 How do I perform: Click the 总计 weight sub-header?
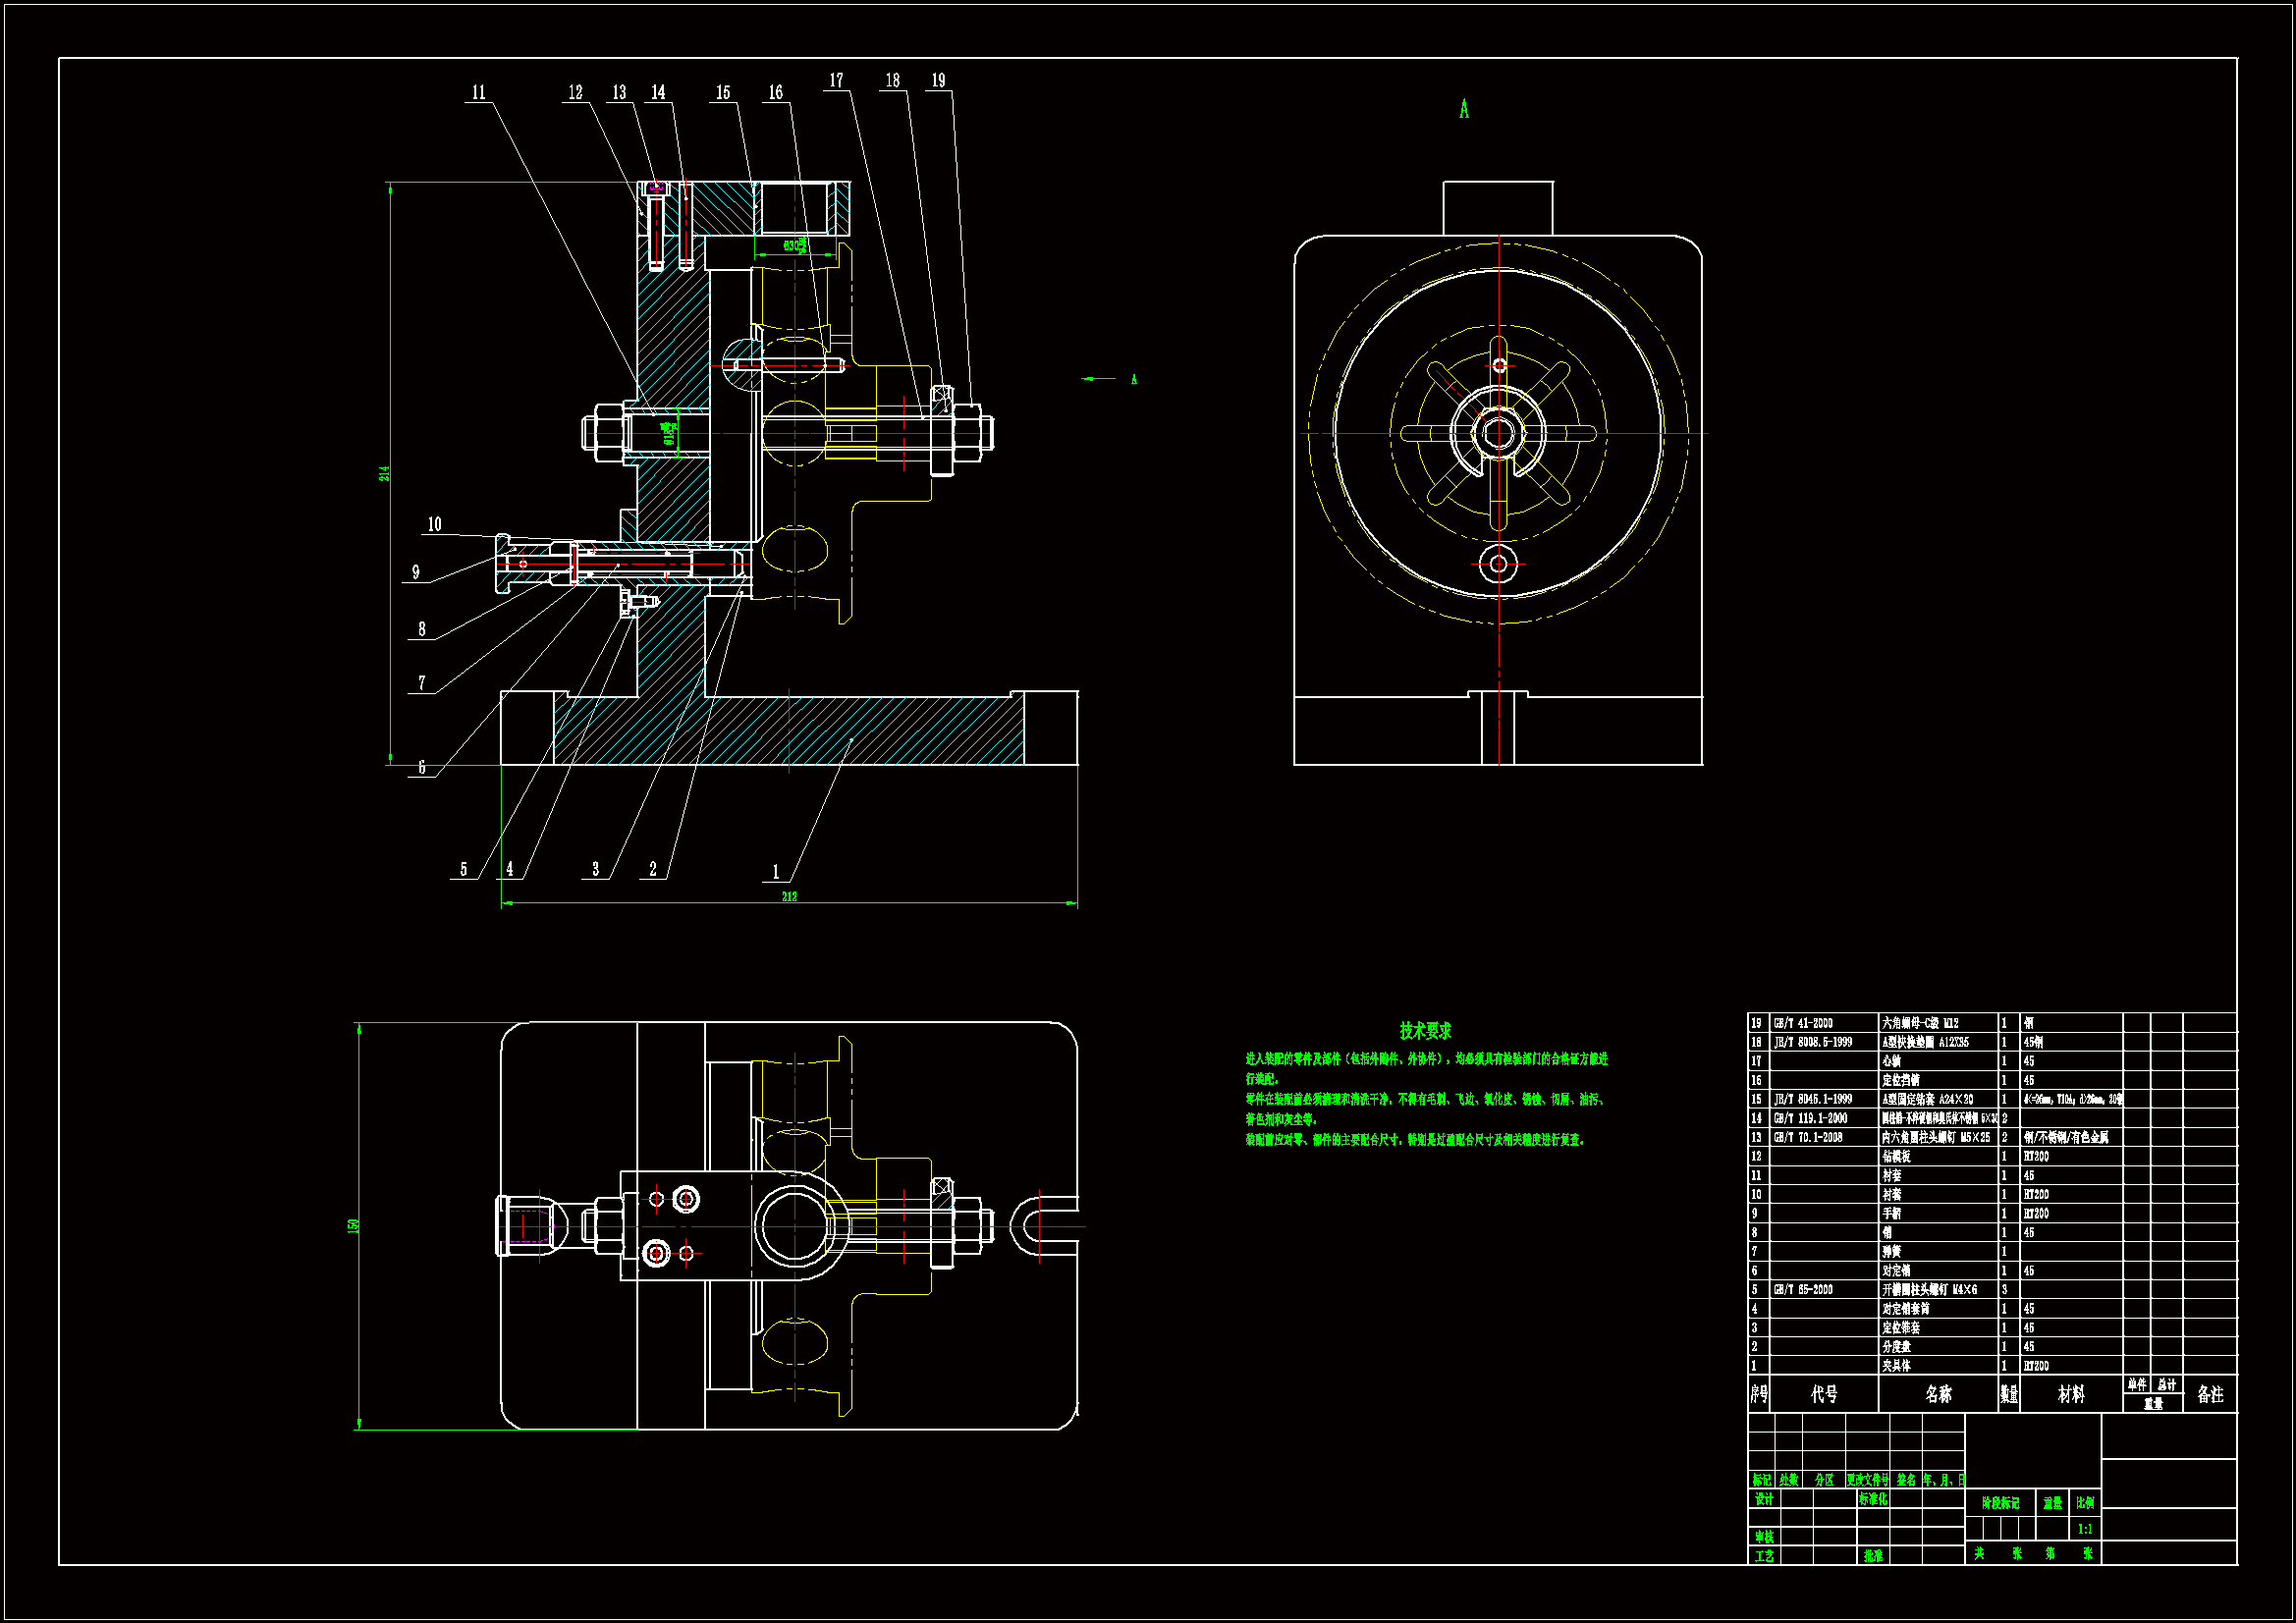[2167, 1385]
